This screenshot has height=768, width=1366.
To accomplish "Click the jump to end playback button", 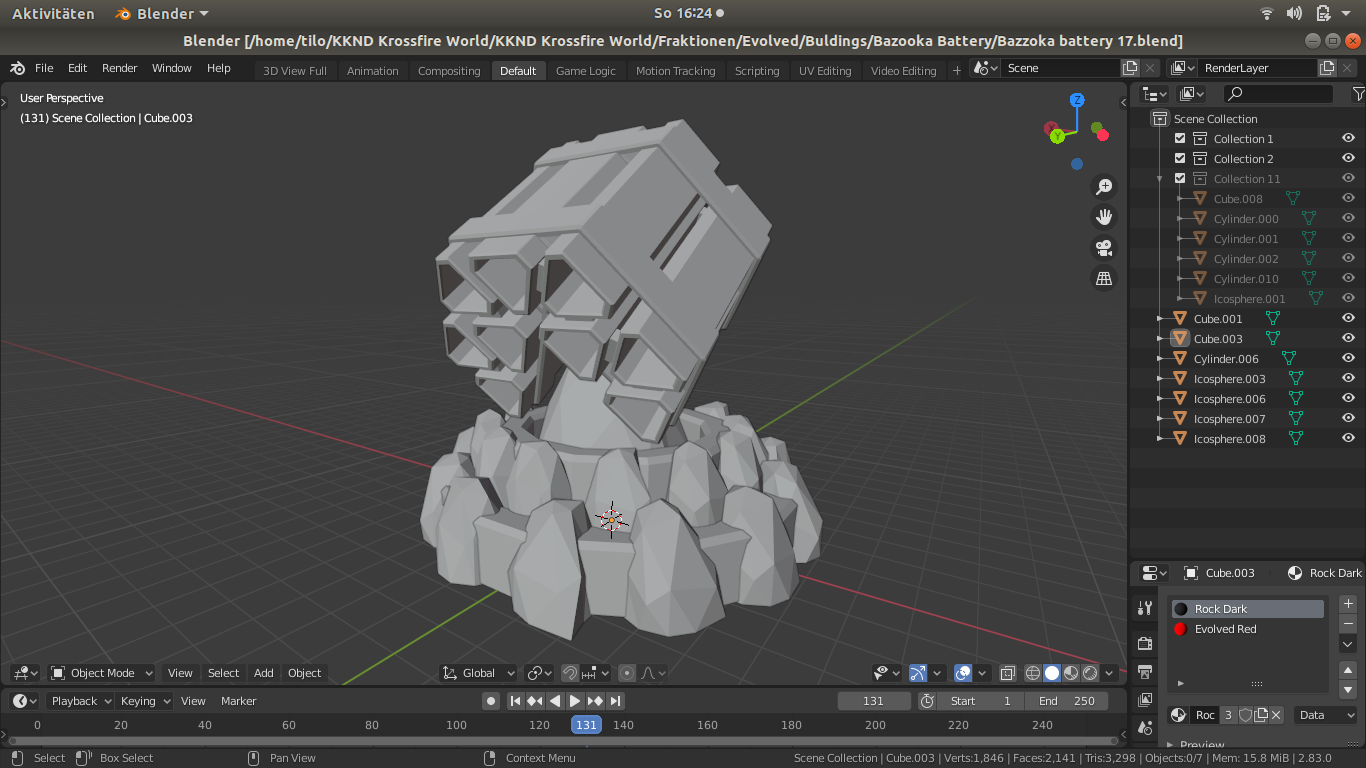I will tap(616, 701).
